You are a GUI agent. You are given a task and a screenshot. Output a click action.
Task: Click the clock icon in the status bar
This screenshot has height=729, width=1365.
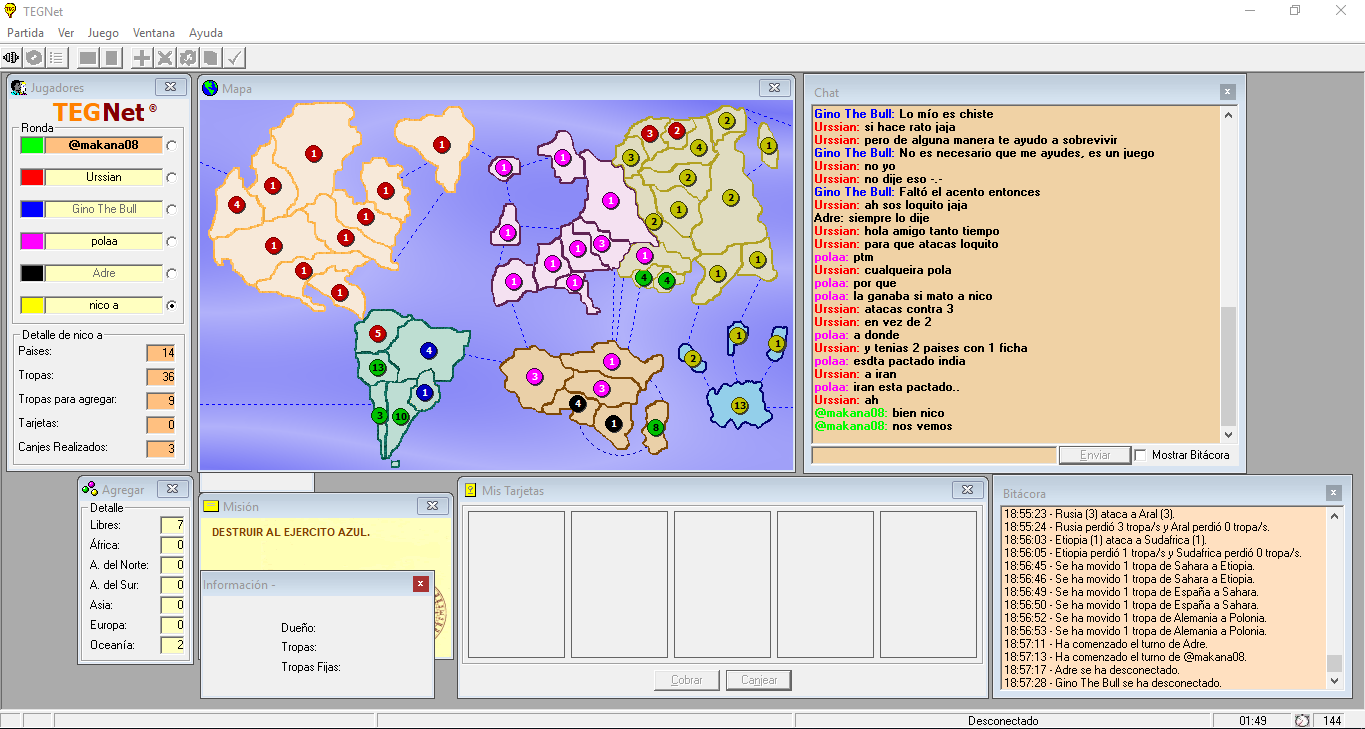[1302, 721]
